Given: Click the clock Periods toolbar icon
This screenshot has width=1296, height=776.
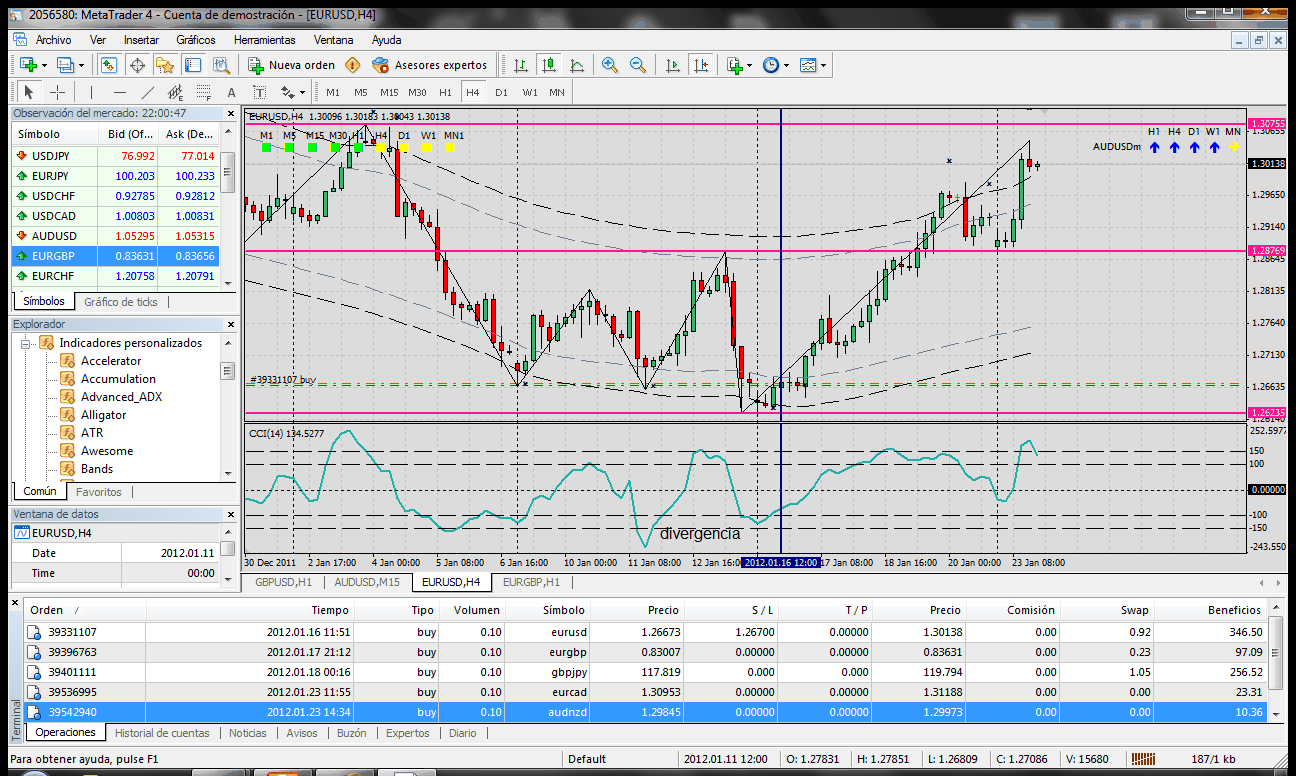Looking at the screenshot, I should (771, 65).
